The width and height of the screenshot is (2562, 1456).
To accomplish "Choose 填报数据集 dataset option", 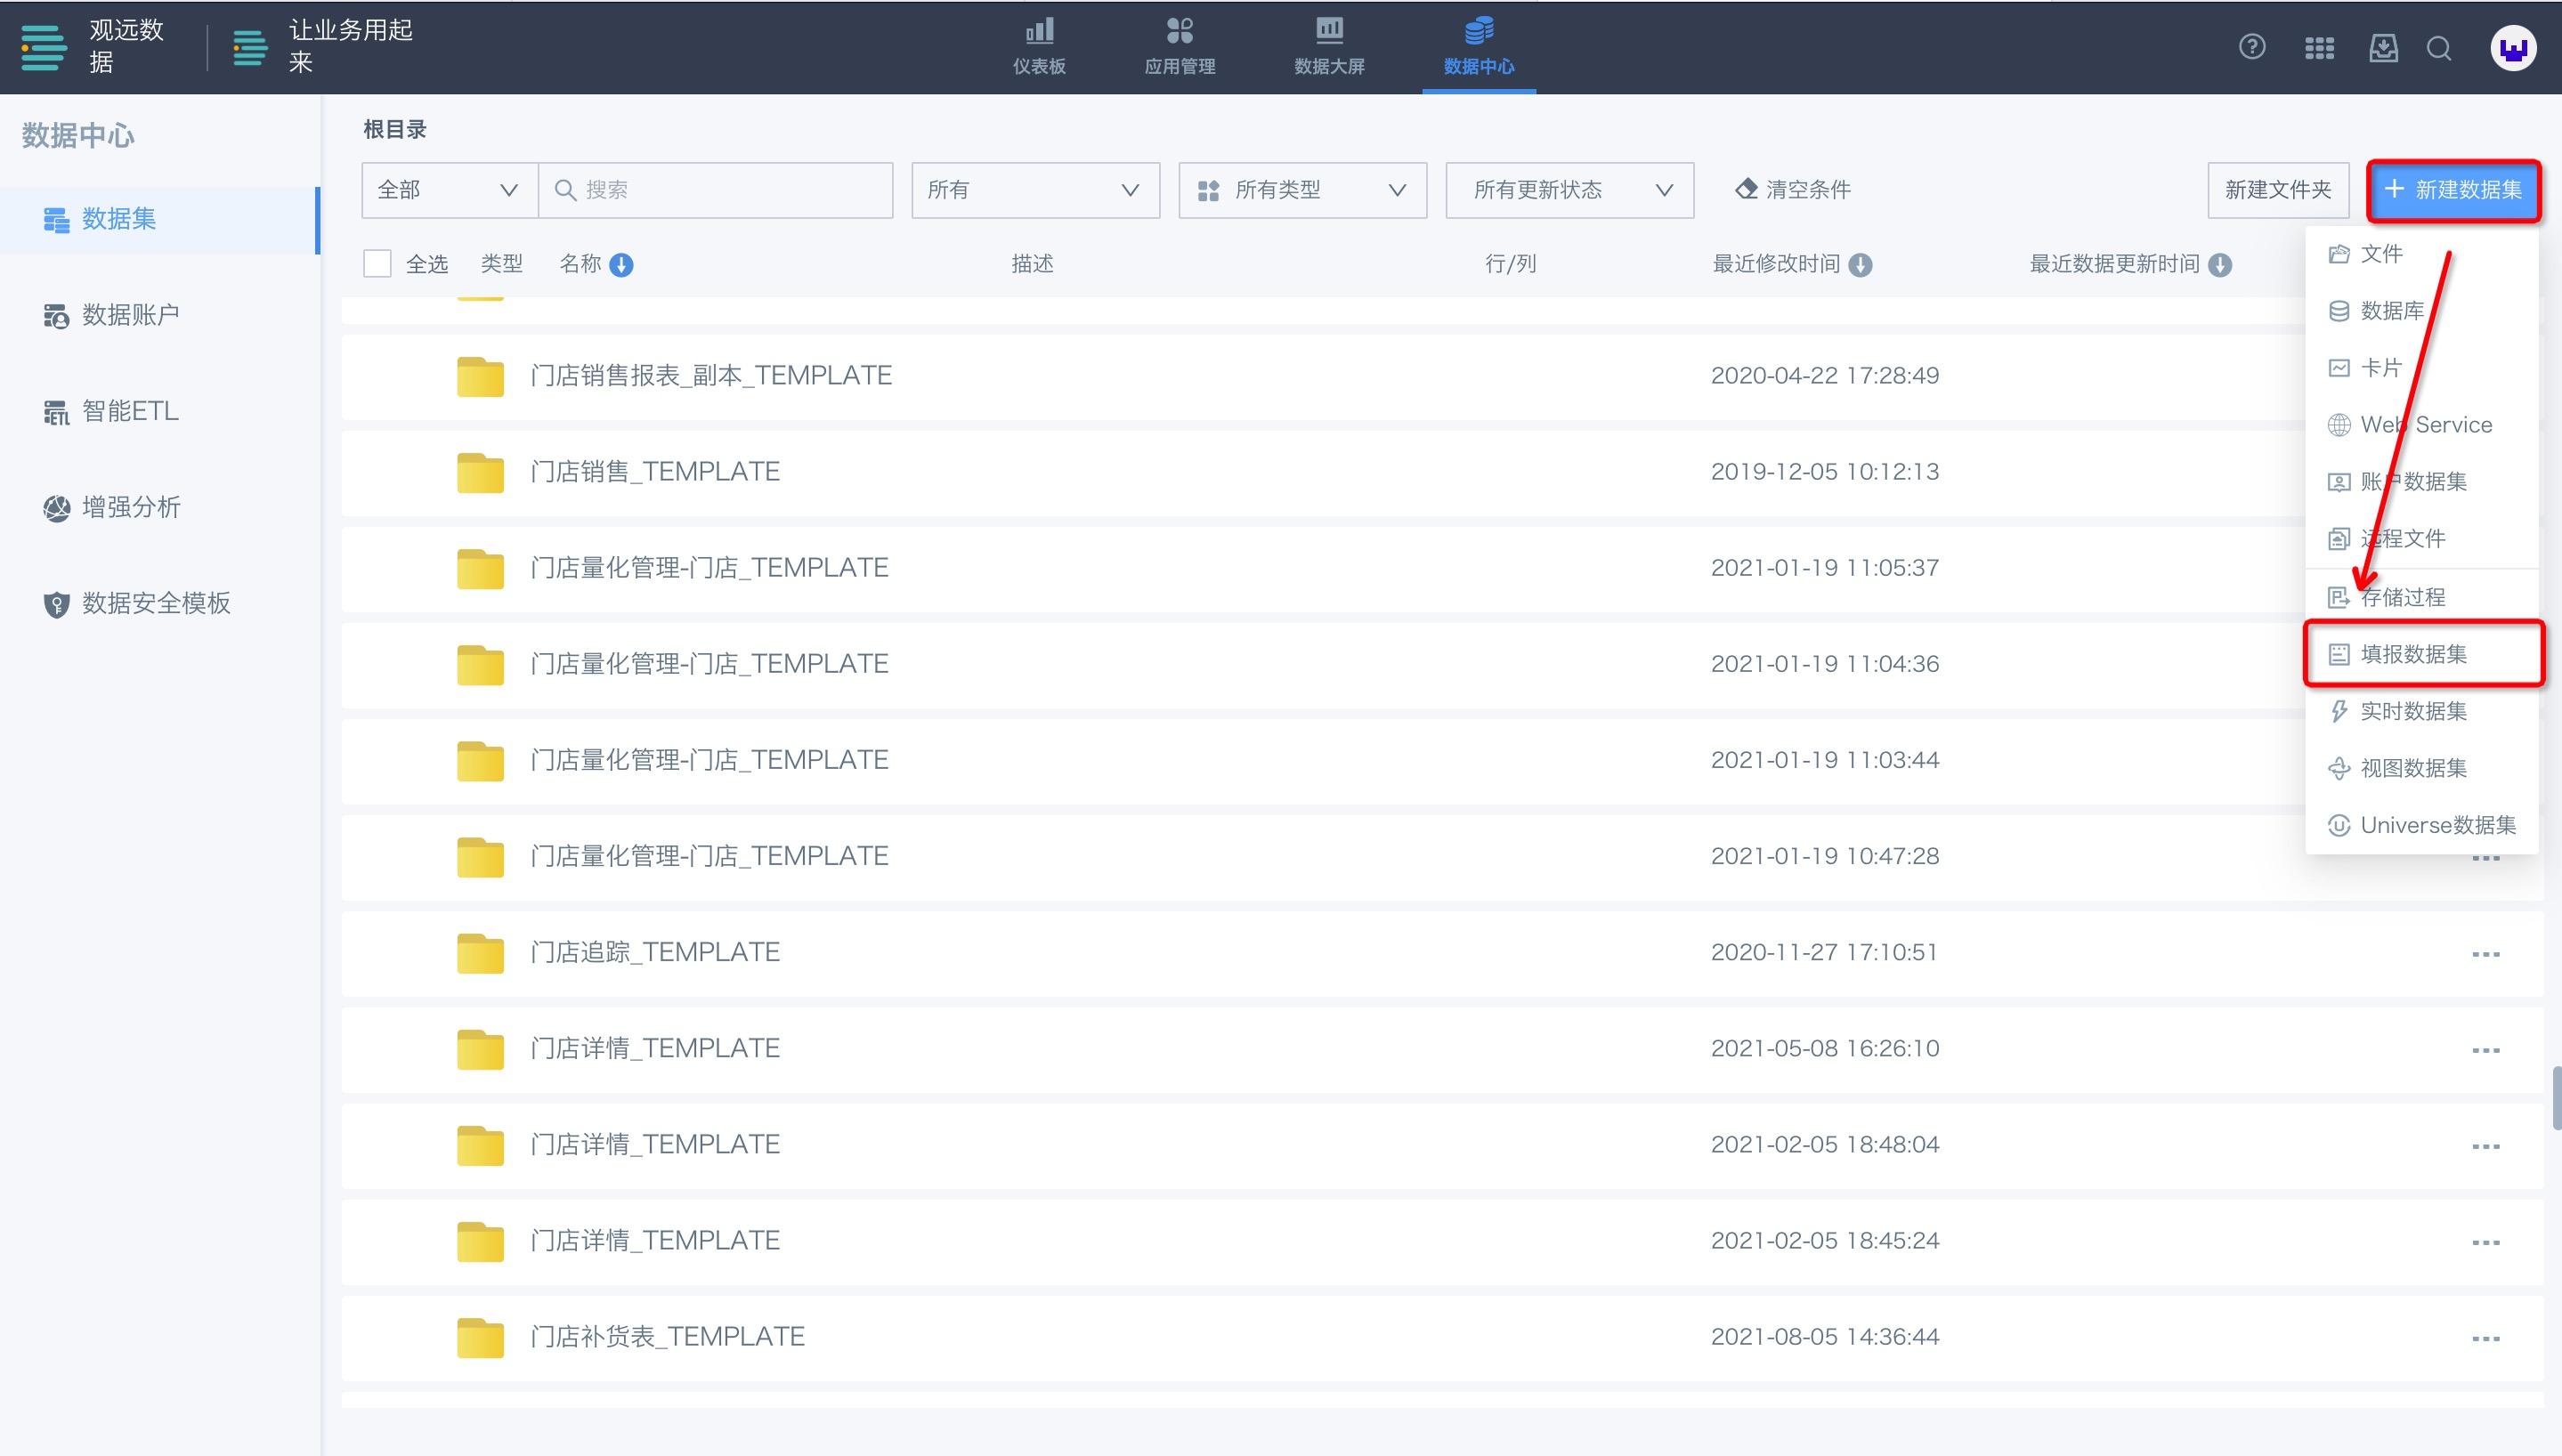I will point(2421,655).
